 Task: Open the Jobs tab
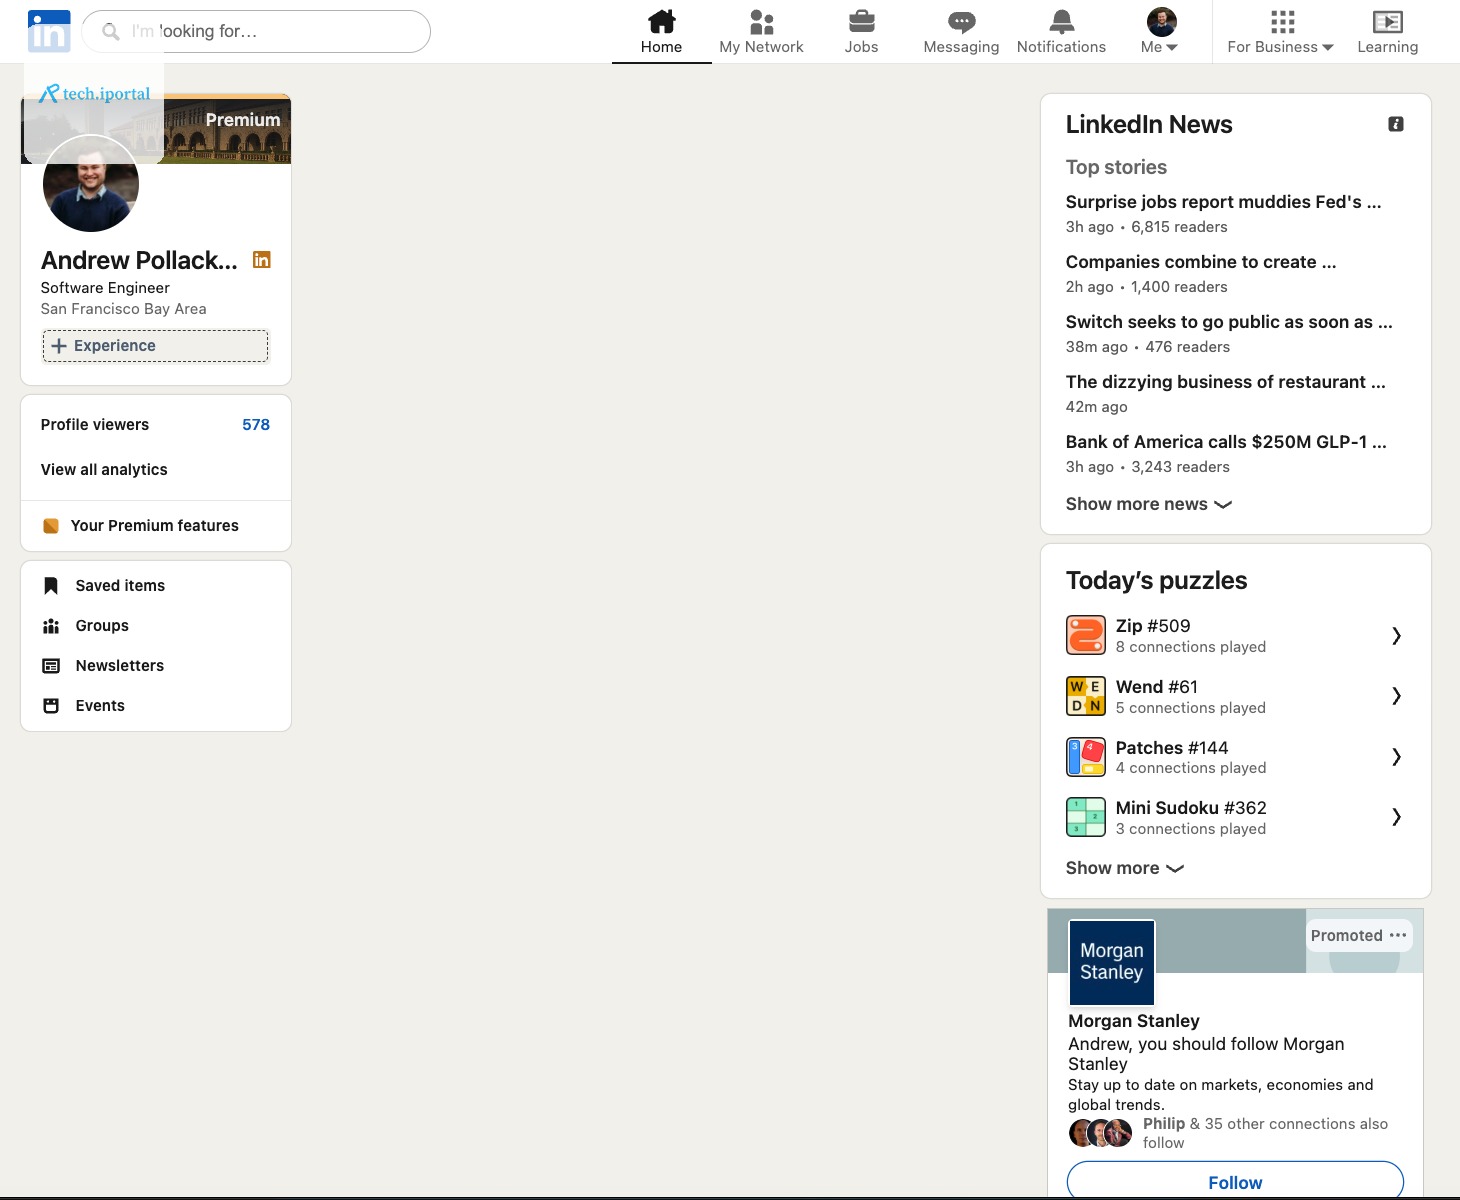point(861,32)
